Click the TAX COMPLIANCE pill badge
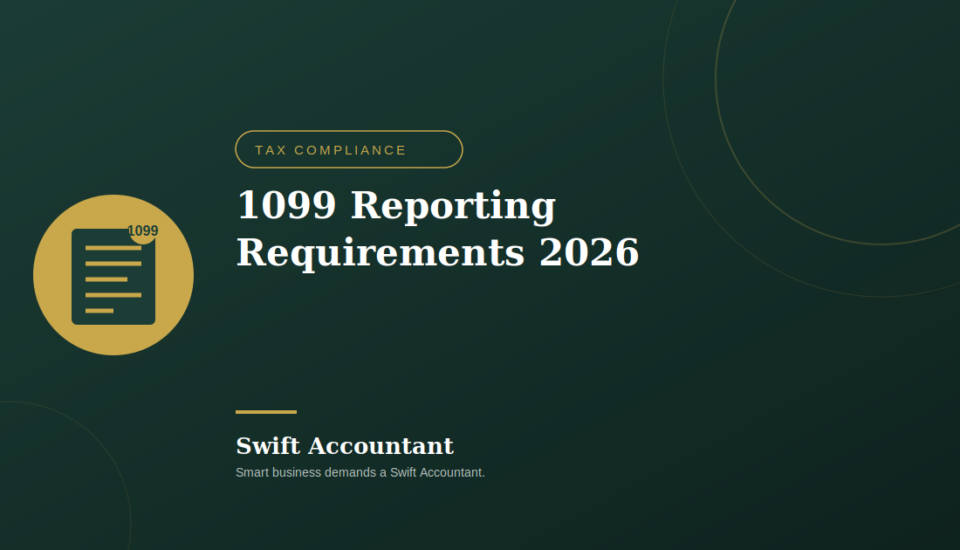960x550 pixels. coord(349,149)
